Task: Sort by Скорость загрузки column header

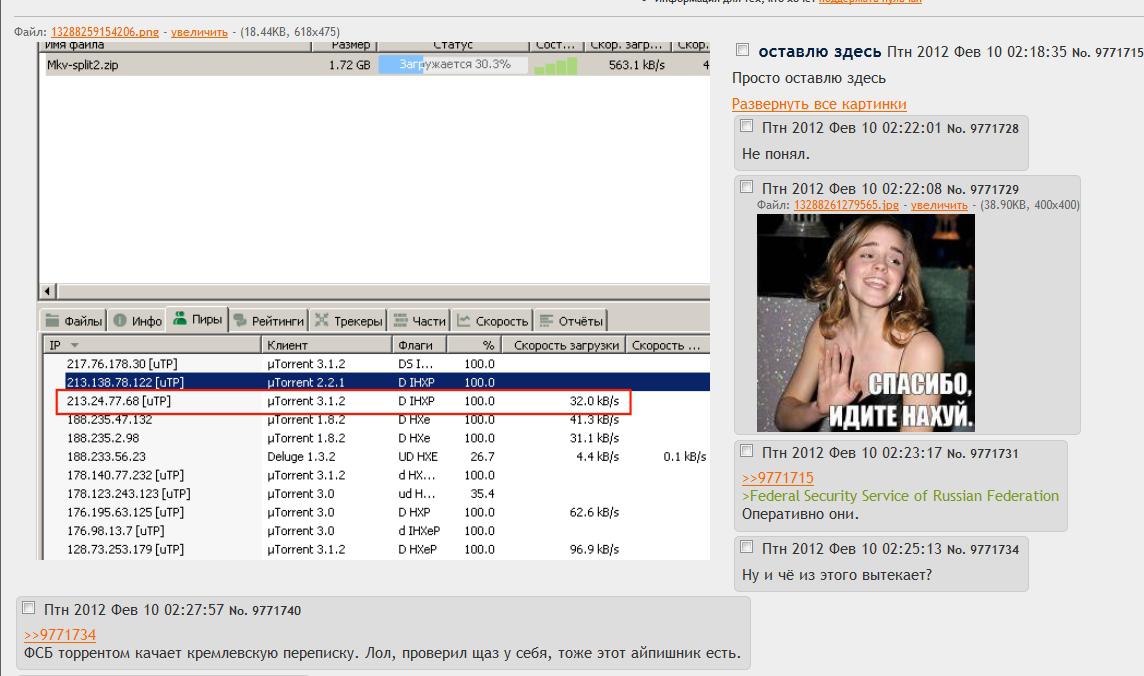Action: [564, 345]
